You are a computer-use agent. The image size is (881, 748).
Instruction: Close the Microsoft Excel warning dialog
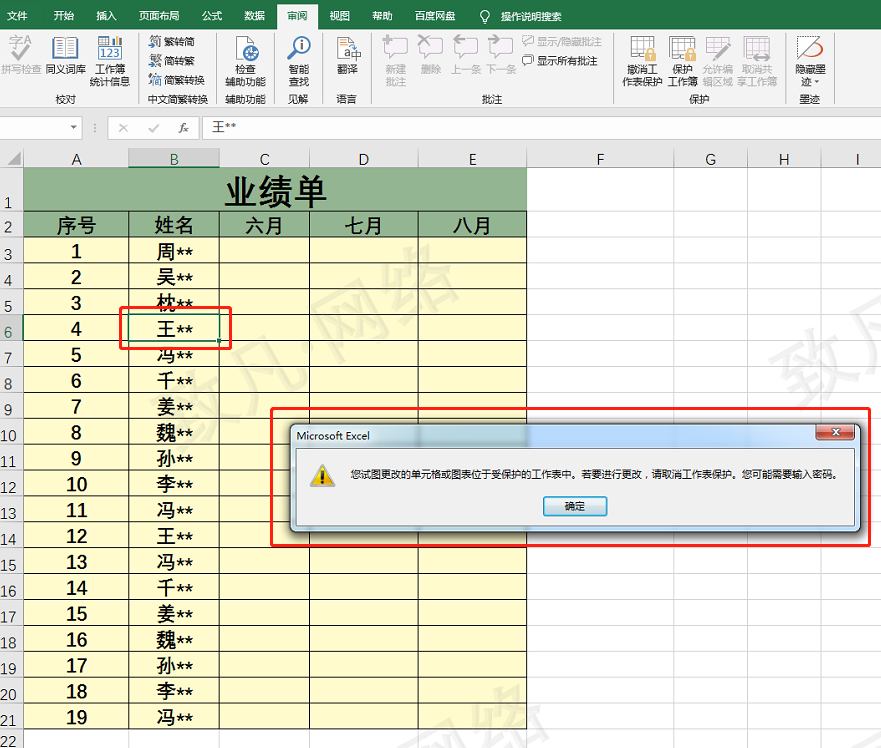click(835, 432)
